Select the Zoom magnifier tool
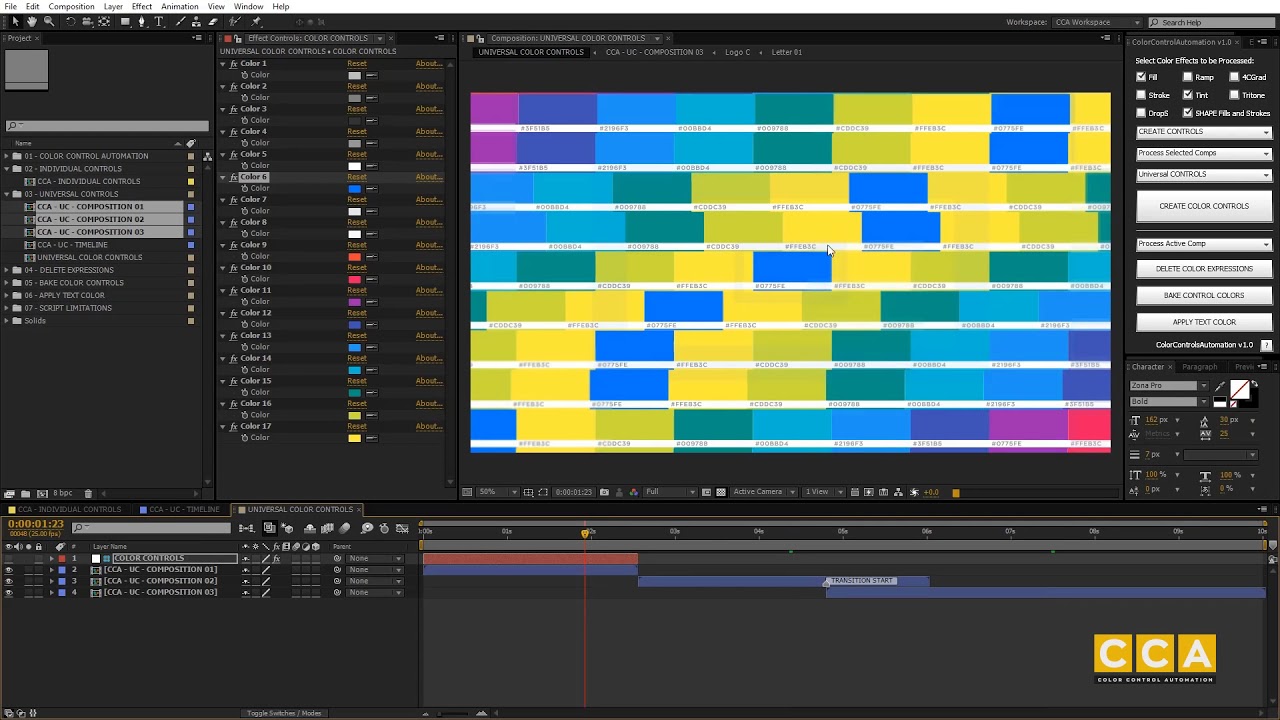 coord(49,22)
